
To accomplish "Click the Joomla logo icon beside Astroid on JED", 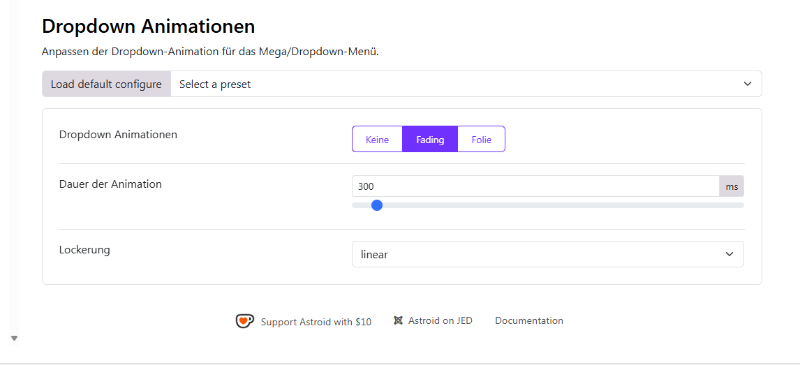I will [398, 321].
